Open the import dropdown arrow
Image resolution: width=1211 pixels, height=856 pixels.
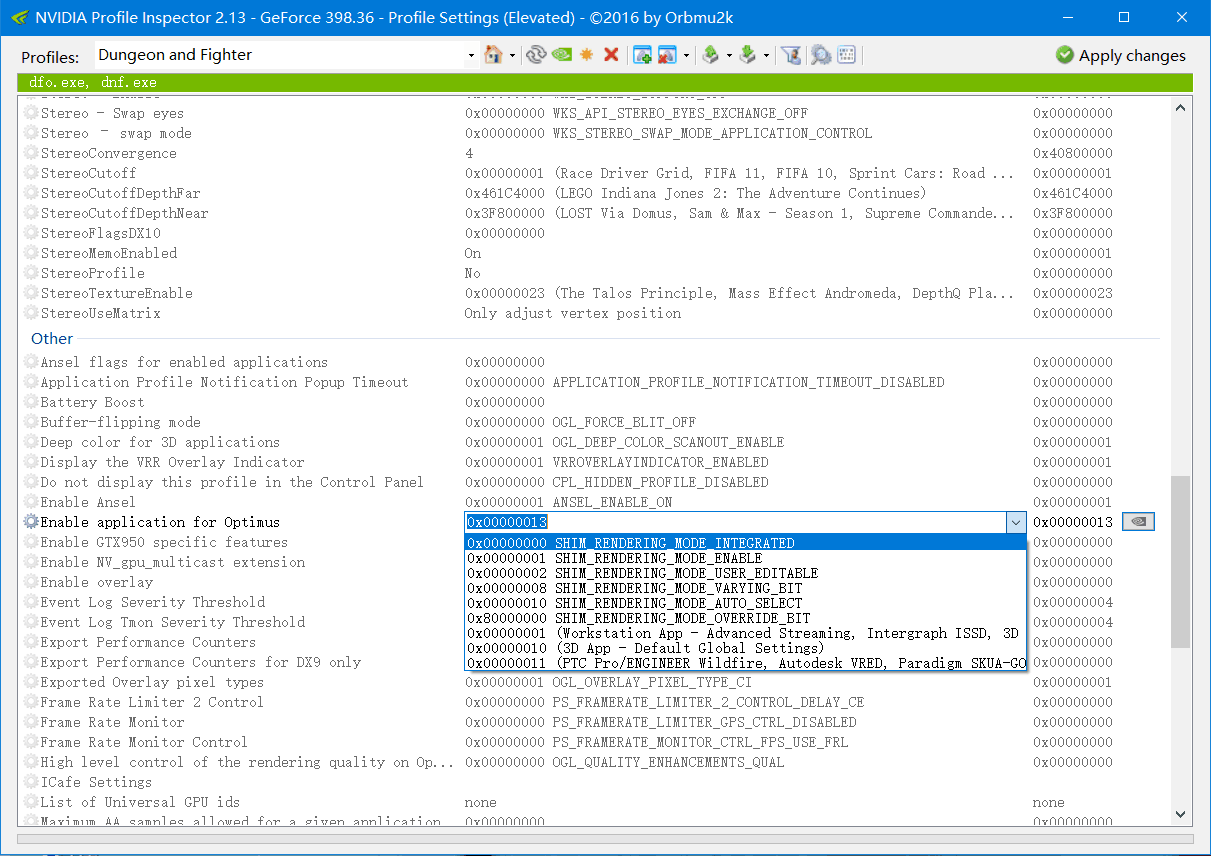pos(766,55)
